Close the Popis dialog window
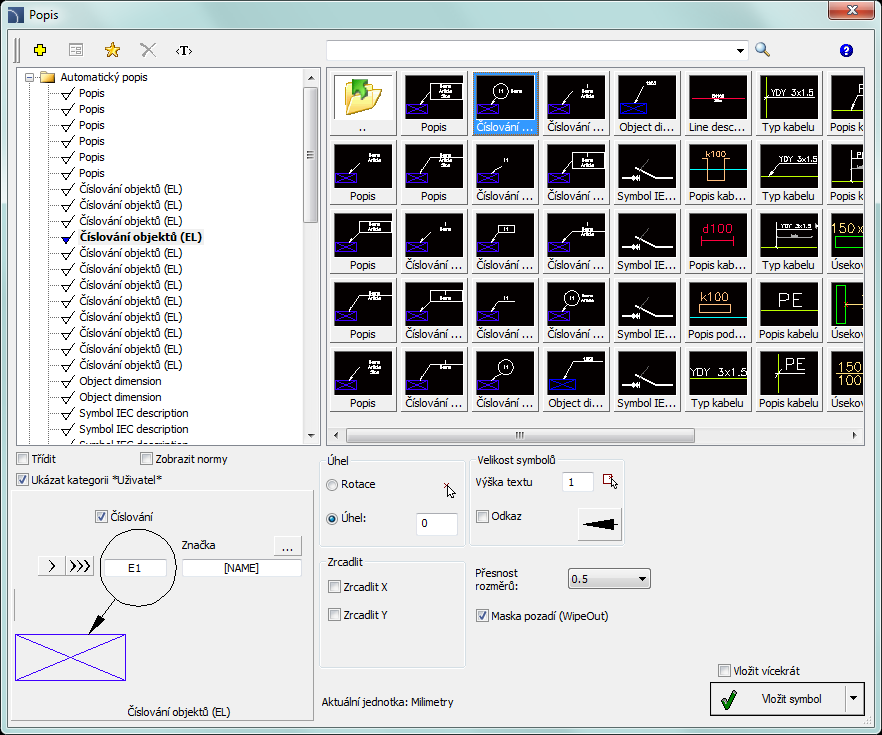Viewport: 882px width, 735px height. [x=852, y=10]
